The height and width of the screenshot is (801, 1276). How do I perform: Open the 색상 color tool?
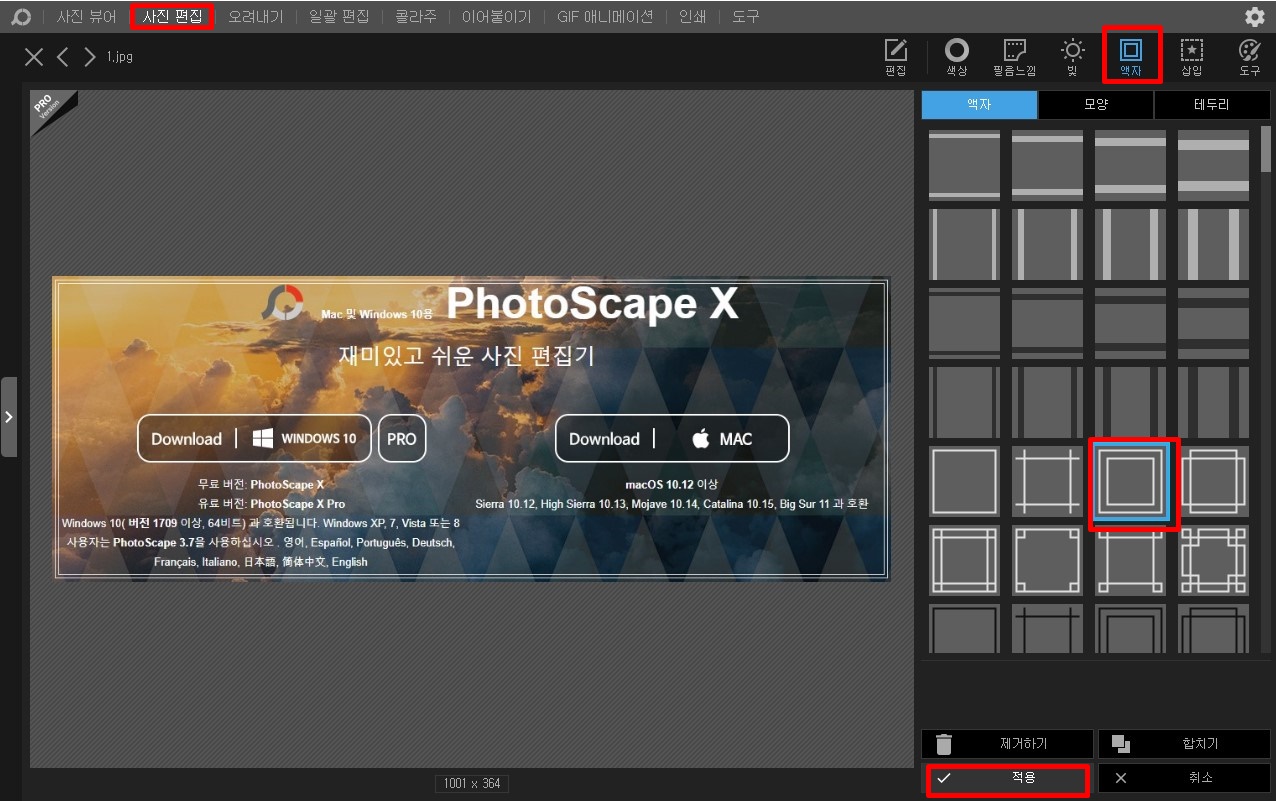957,58
